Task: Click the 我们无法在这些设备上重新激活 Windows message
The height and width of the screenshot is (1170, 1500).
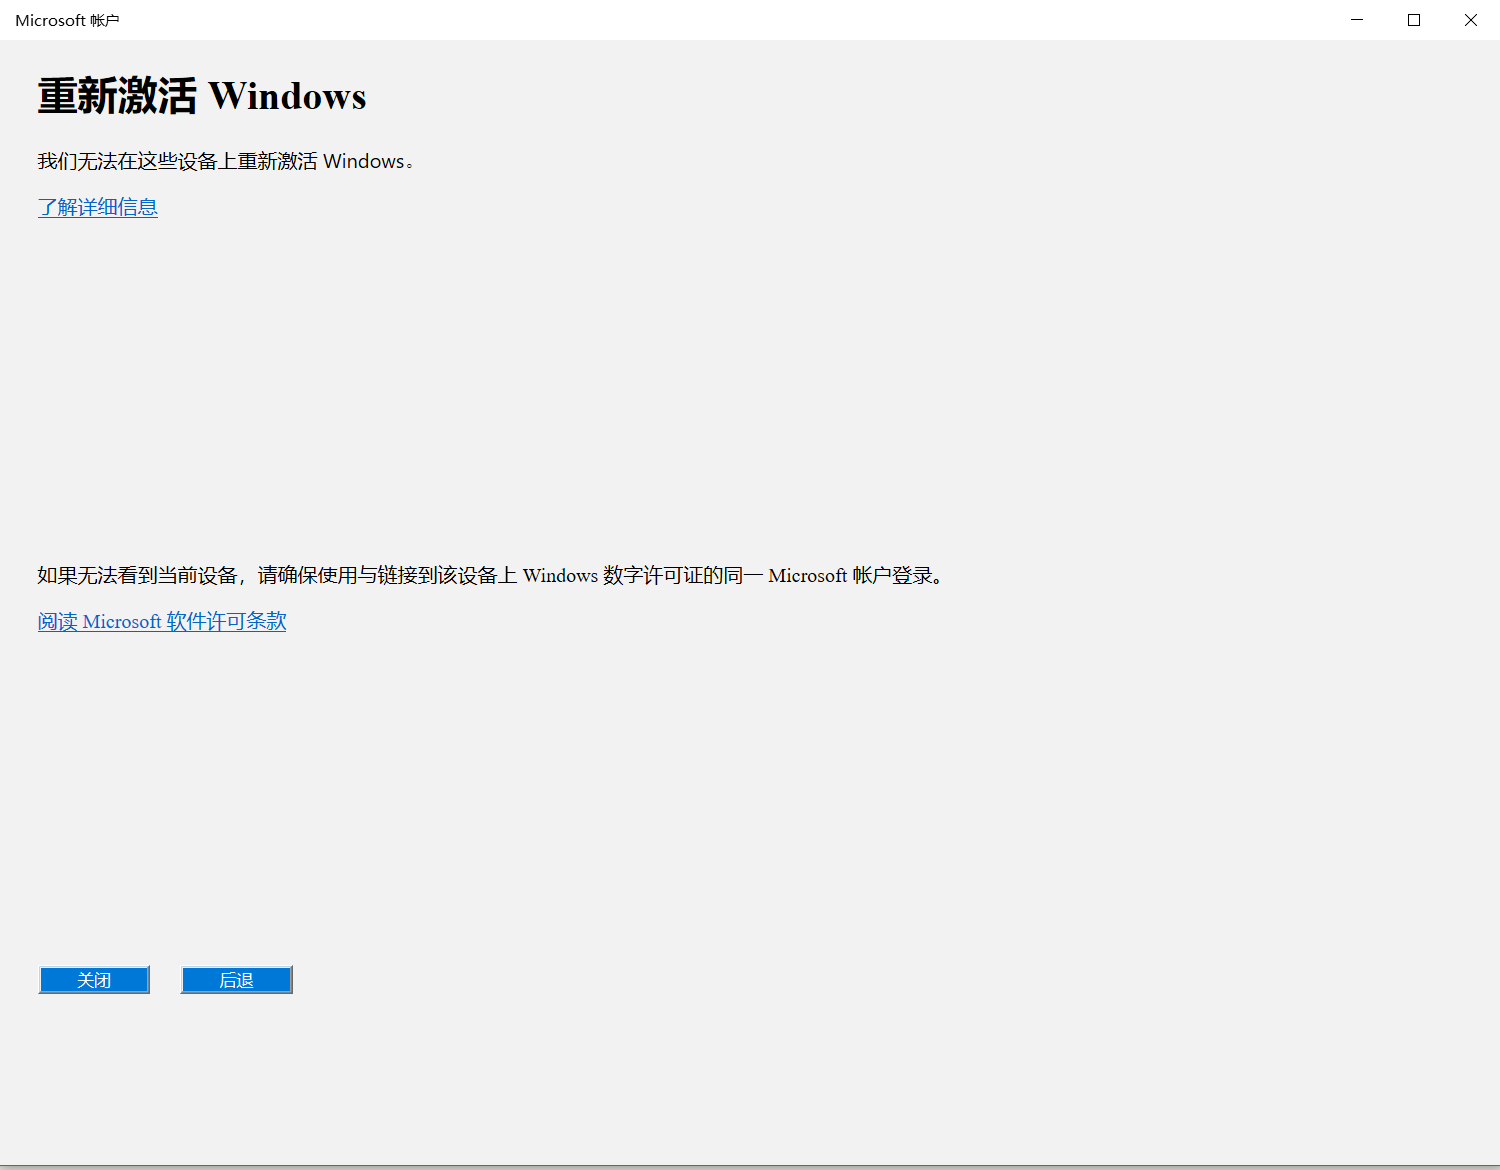Action: 226,161
